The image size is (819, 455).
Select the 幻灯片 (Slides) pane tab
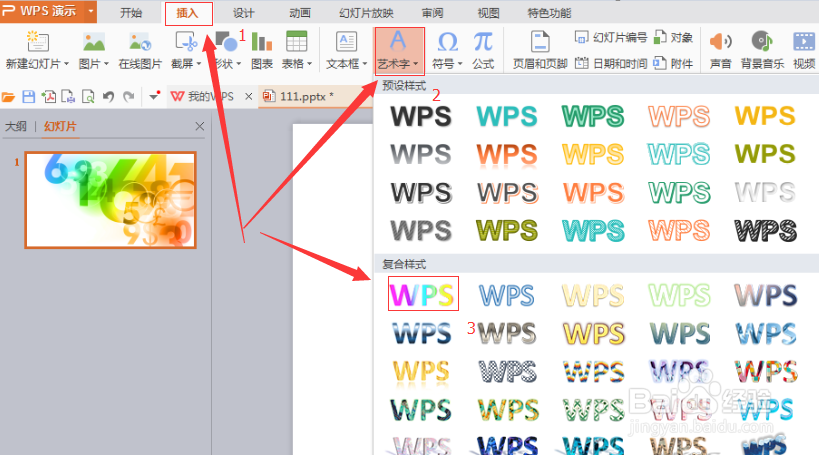click(x=60, y=126)
